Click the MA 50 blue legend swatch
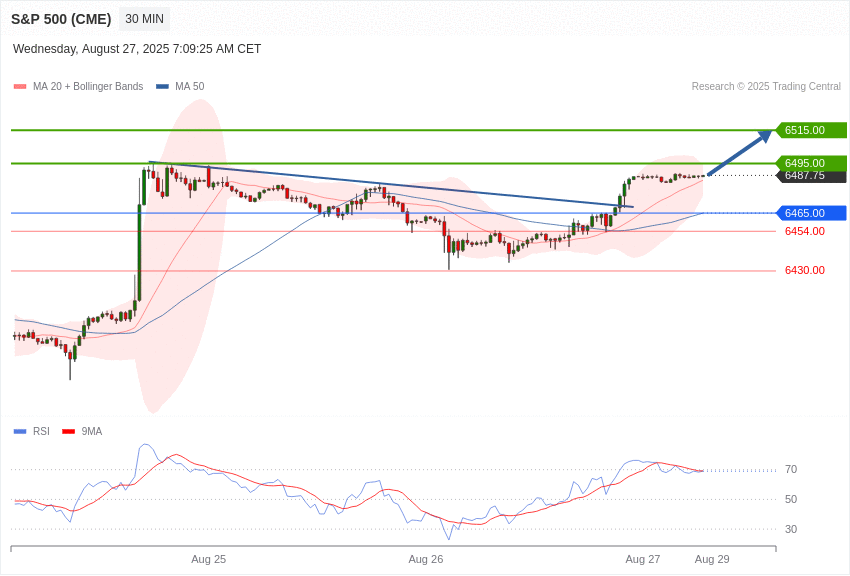 [x=162, y=87]
